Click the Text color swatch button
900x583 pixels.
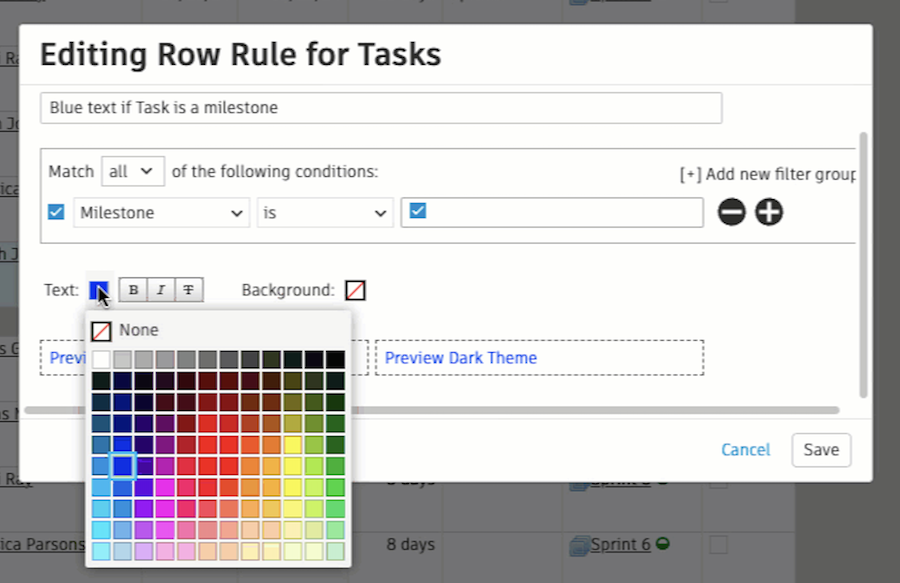(99, 290)
